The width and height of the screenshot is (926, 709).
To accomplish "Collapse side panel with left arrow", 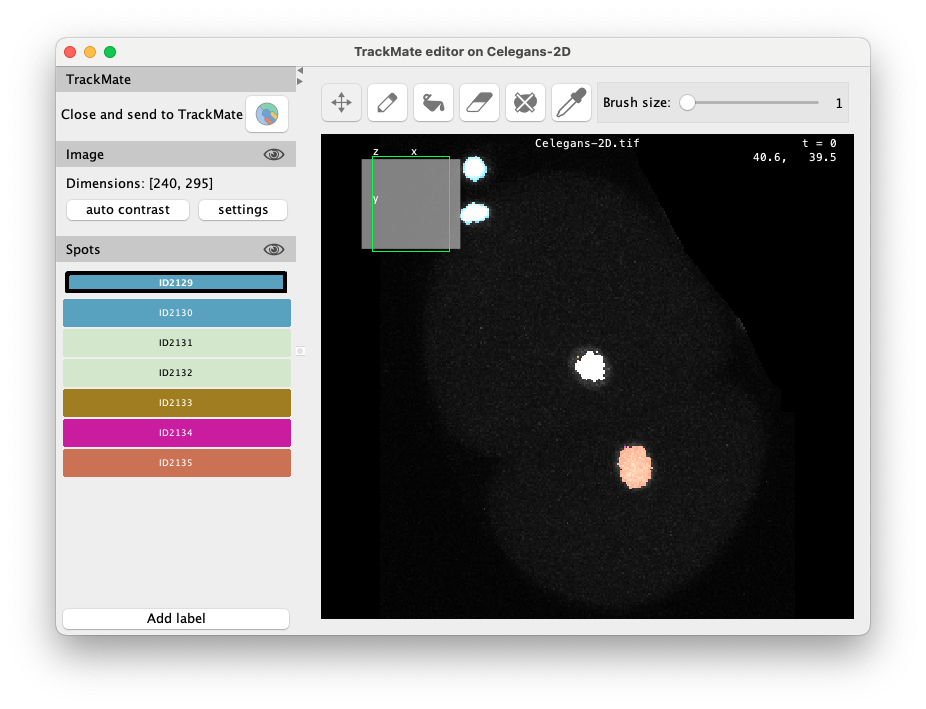I will pos(300,71).
